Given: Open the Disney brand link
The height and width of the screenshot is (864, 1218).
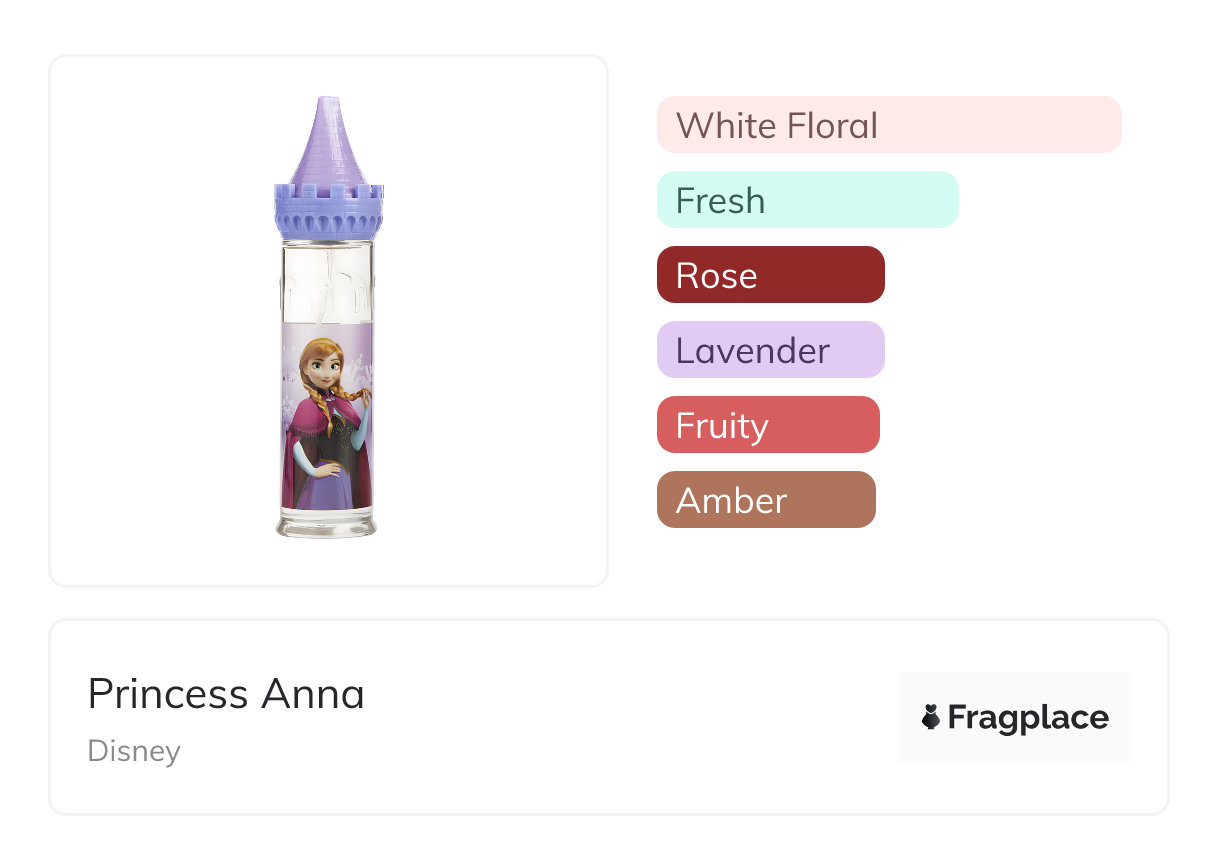Looking at the screenshot, I should pos(134,751).
